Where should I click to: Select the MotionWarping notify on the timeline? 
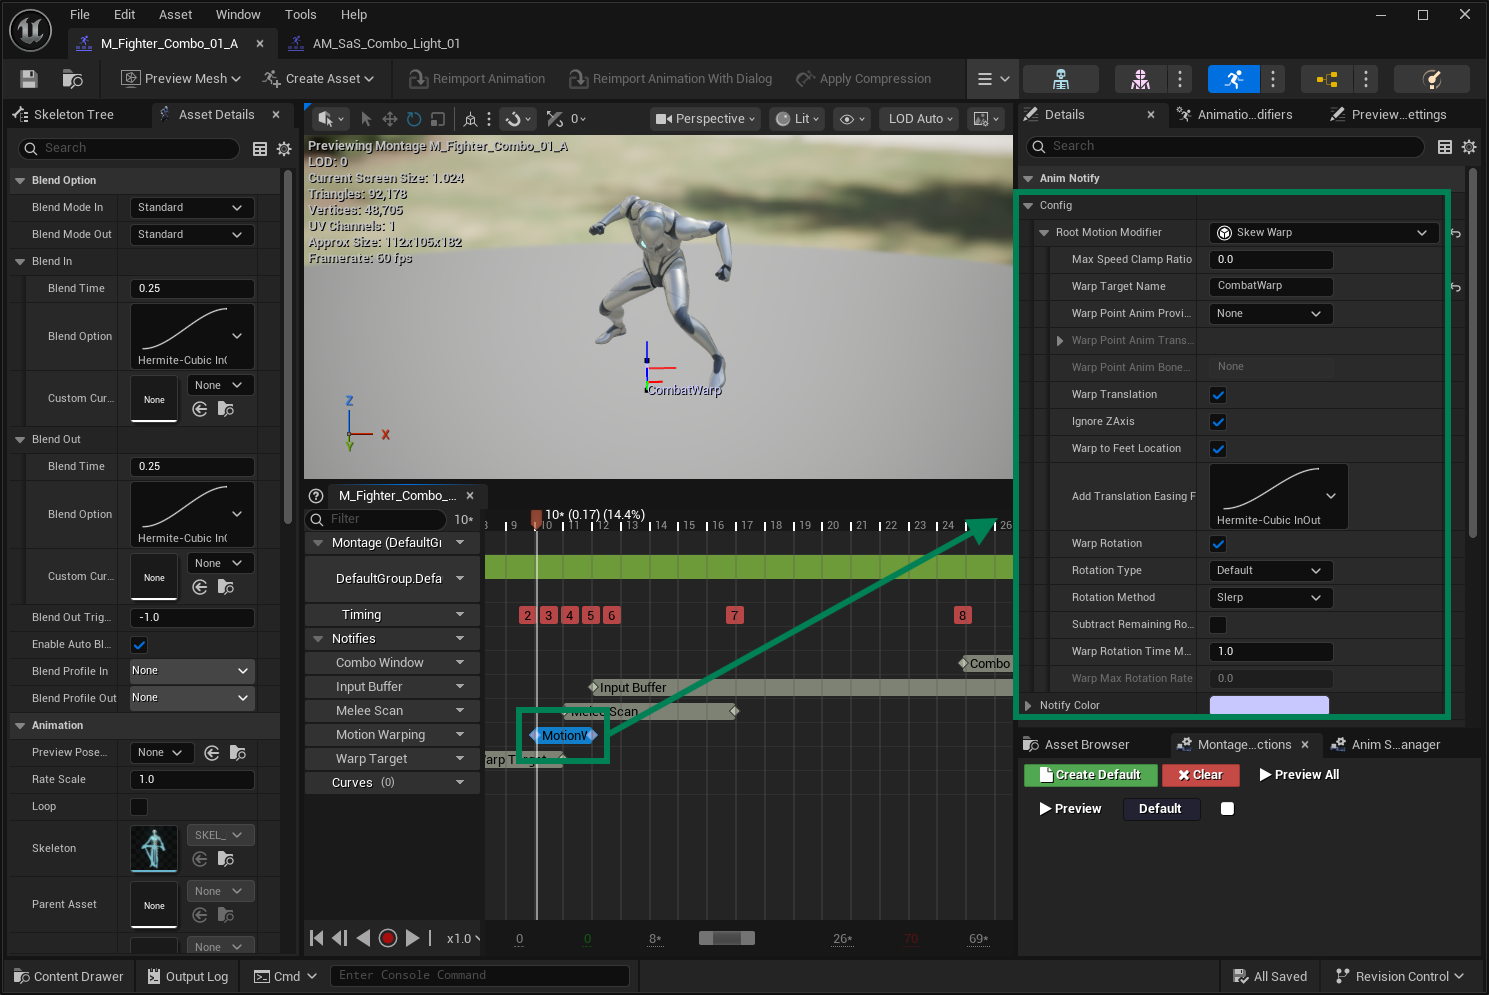tap(563, 736)
